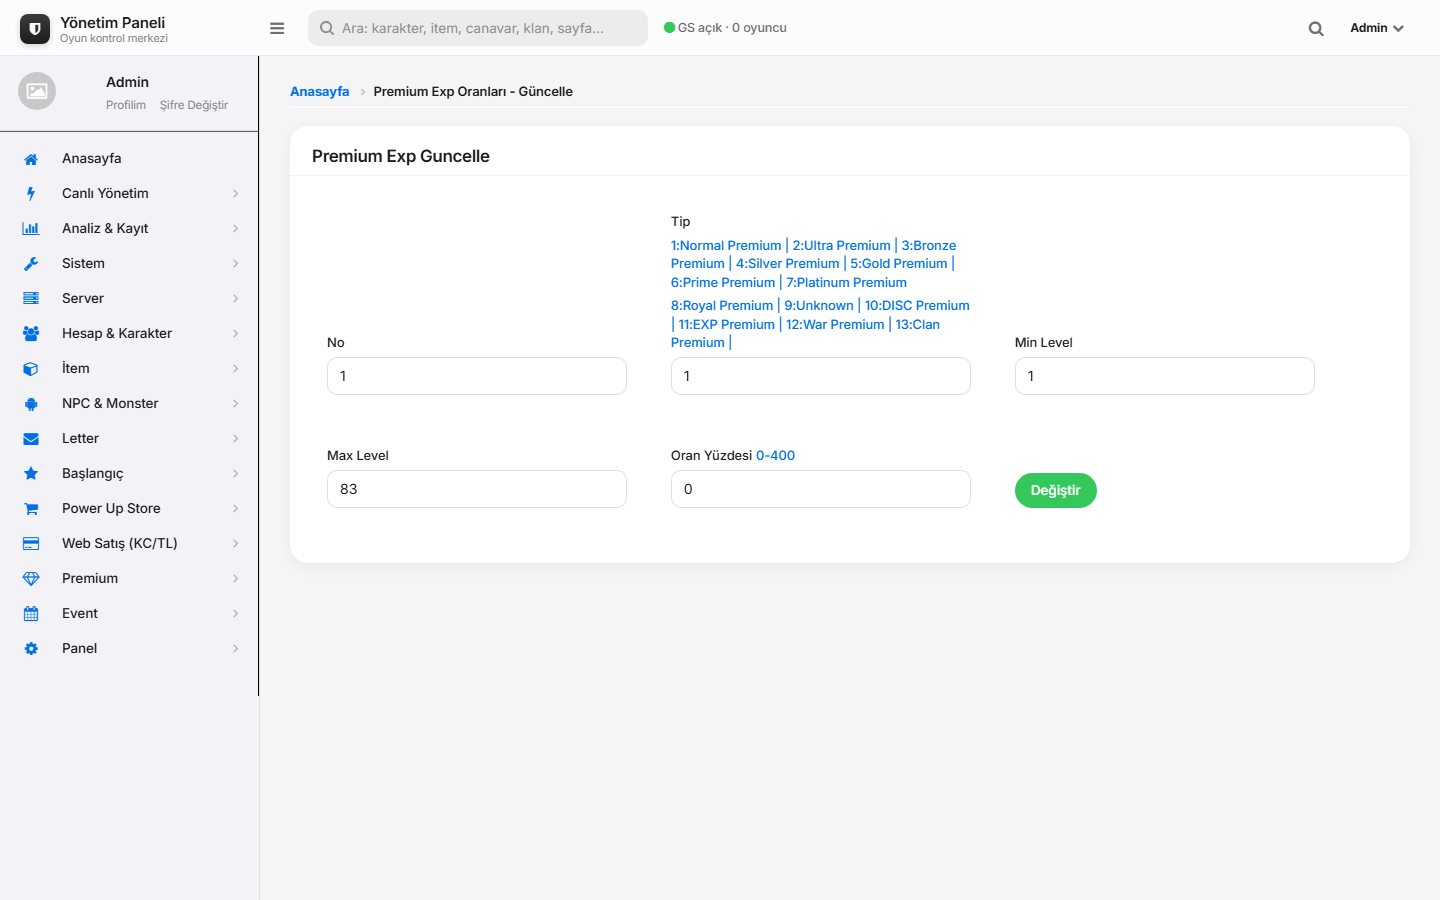1440x900 pixels.
Task: Click the Sistem wrench icon
Action: click(31, 264)
